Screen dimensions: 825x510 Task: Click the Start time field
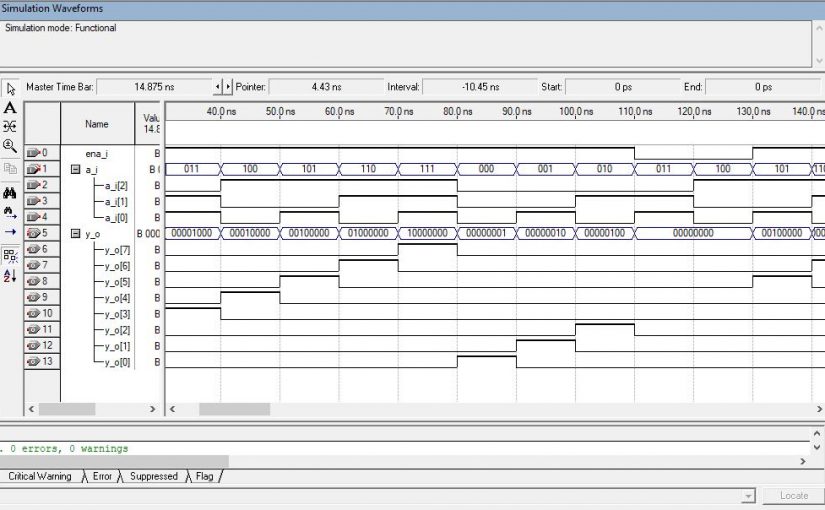(623, 87)
